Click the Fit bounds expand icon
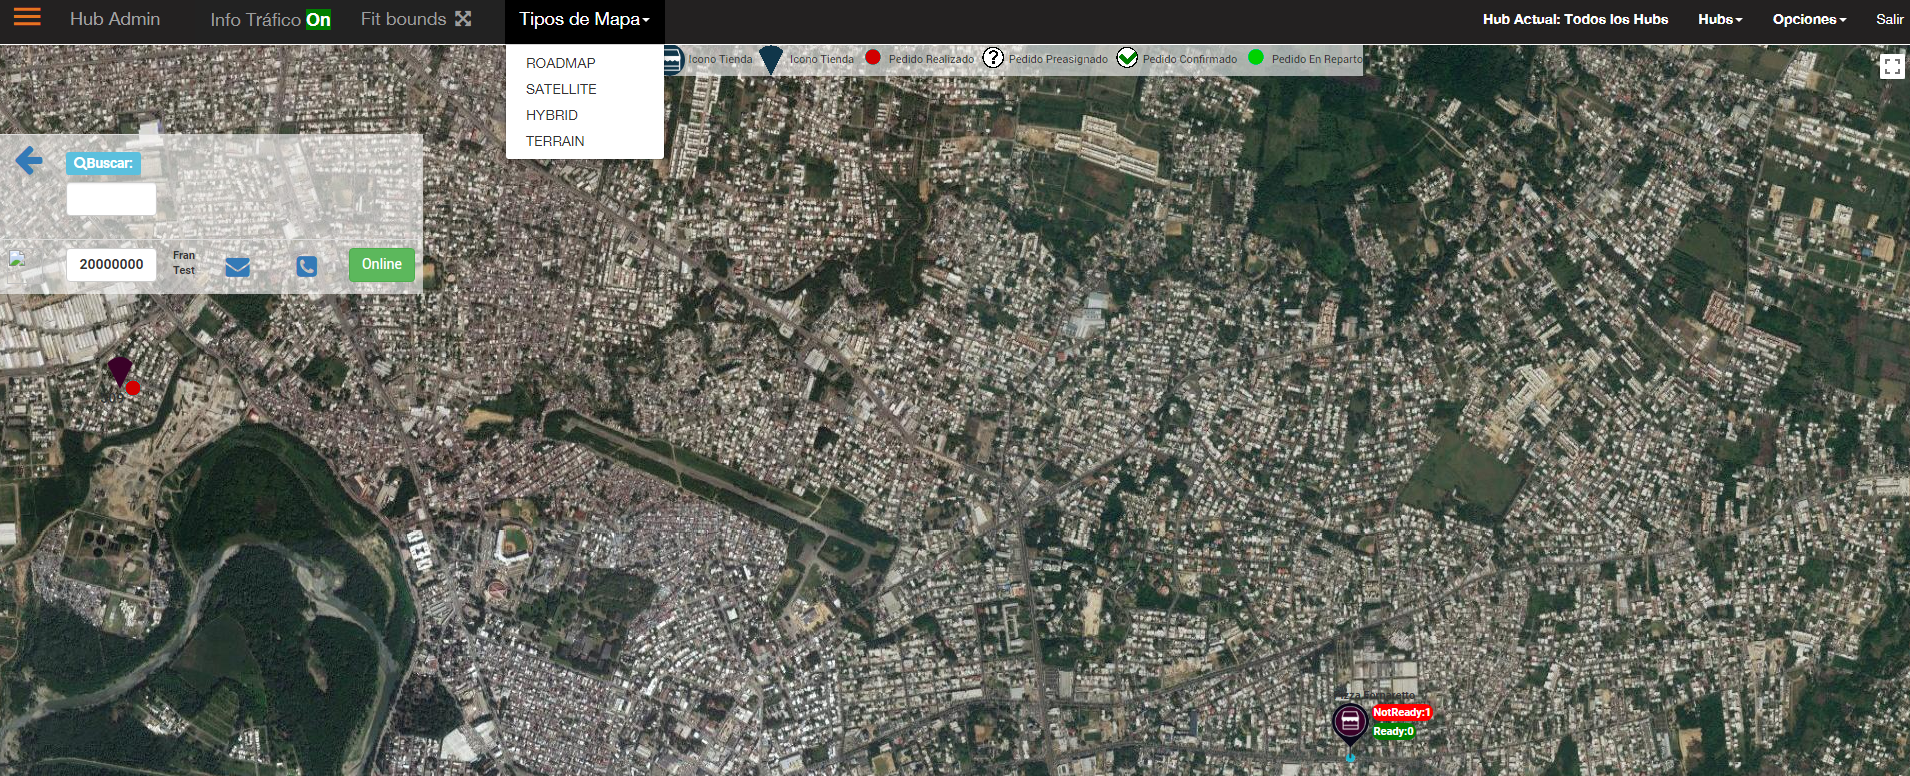 point(463,18)
